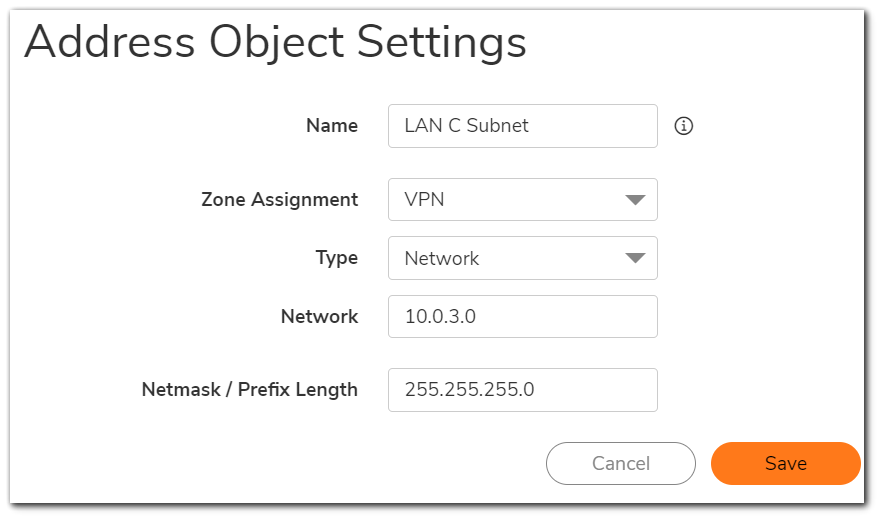
Task: Click the Type label text
Action: pos(336,258)
